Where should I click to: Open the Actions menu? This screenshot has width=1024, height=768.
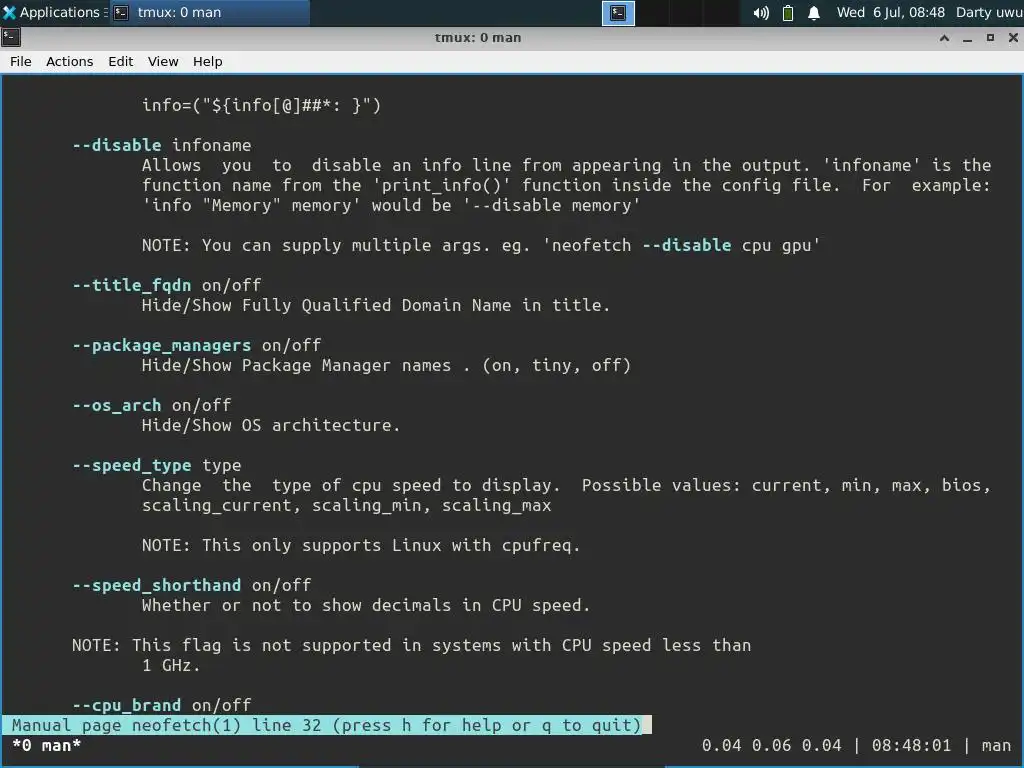click(x=69, y=61)
